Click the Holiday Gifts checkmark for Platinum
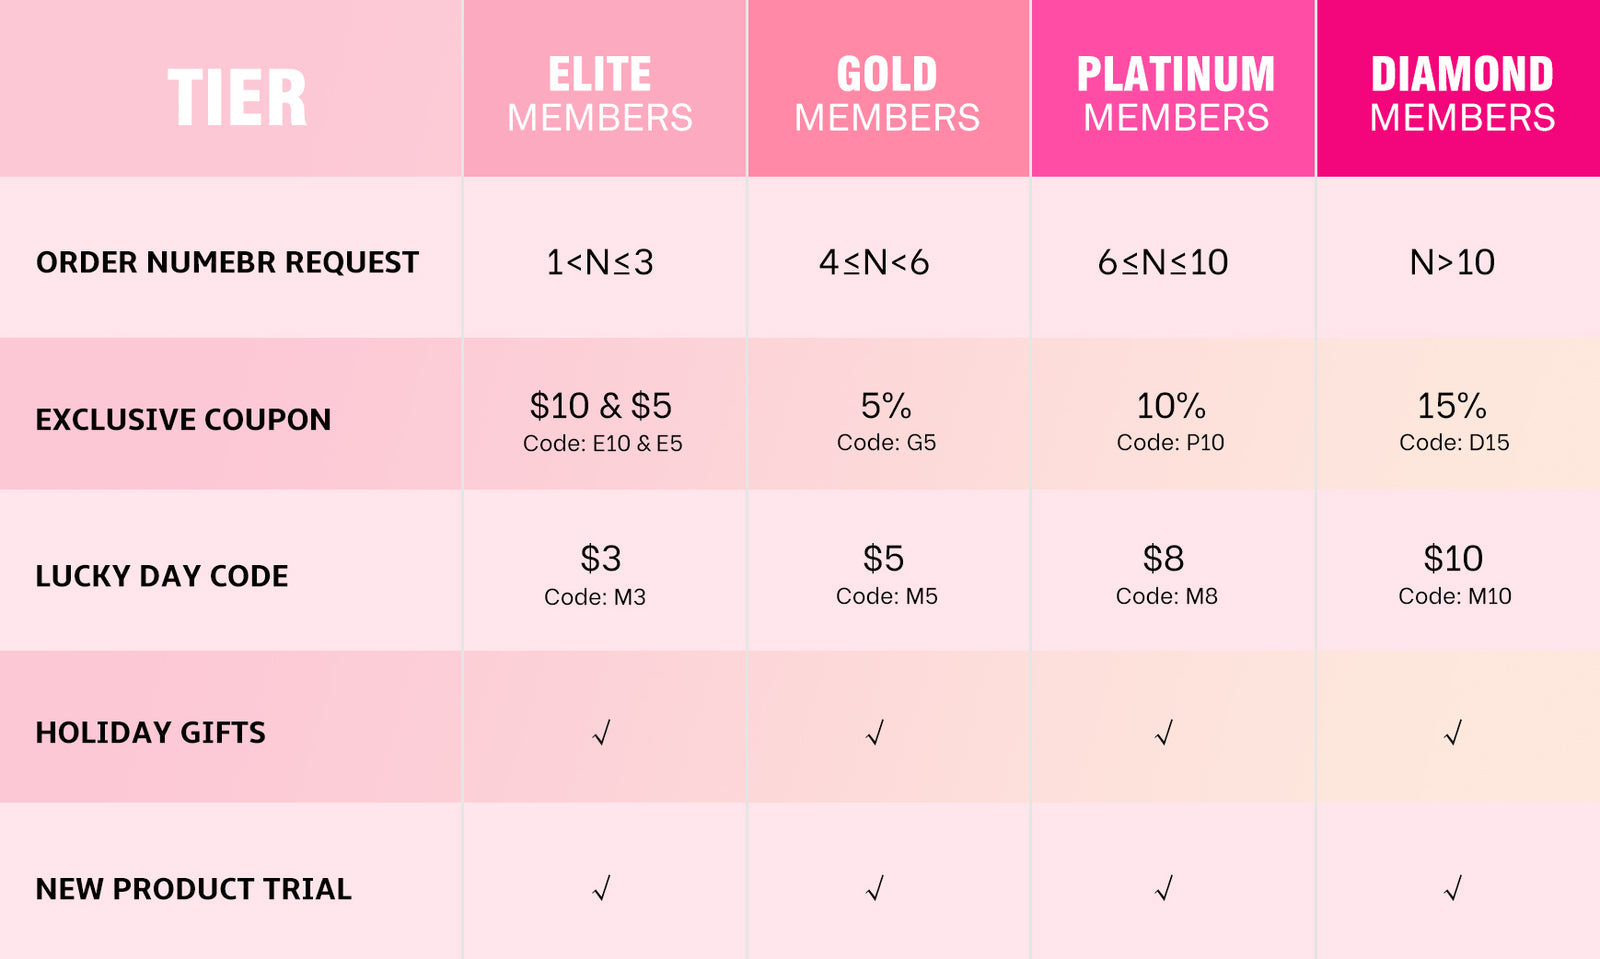The width and height of the screenshot is (1600, 959). point(1164,733)
